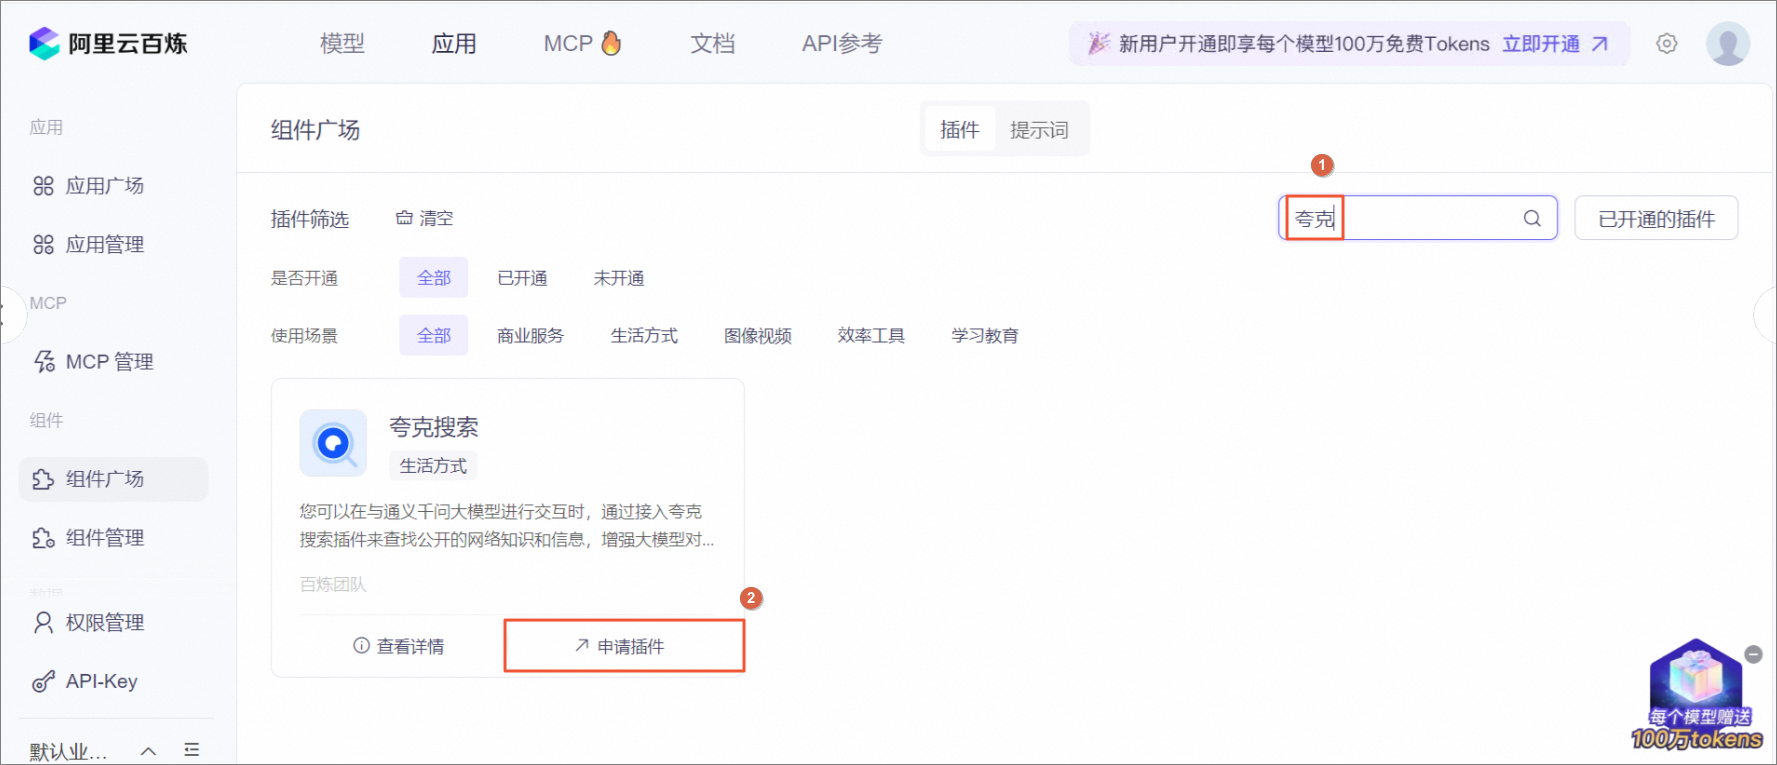Click the left-side panel collapse handle
Image resolution: width=1777 pixels, height=765 pixels.
point(11,315)
